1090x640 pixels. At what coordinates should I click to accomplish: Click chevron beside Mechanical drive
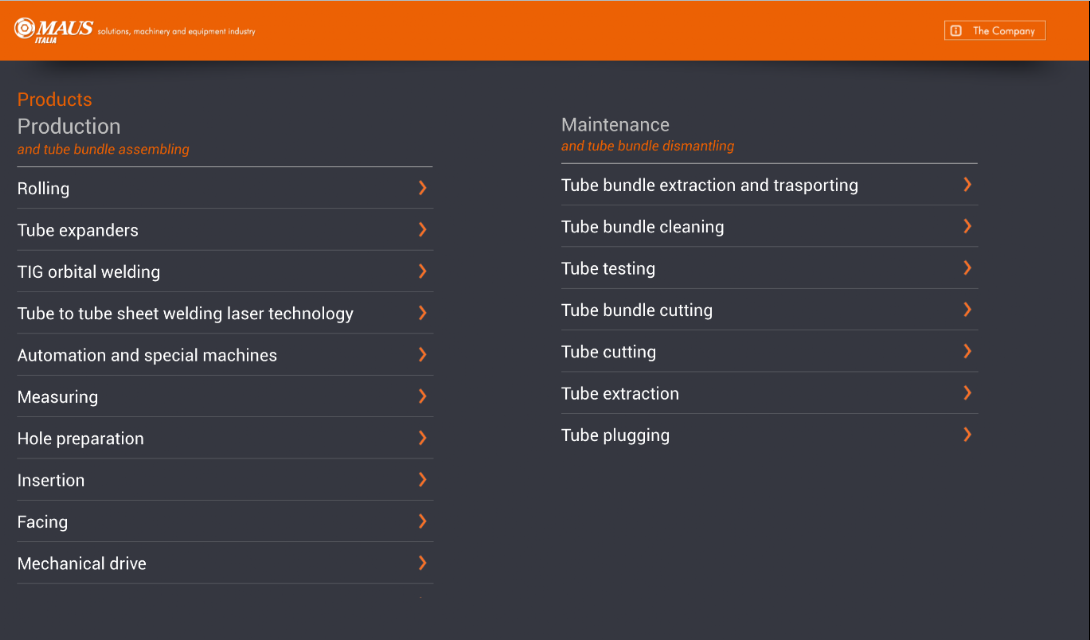pos(423,563)
